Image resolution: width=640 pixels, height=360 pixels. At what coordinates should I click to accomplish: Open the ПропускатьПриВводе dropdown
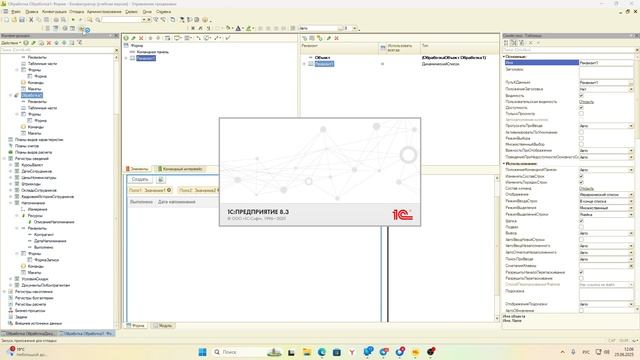click(631, 126)
